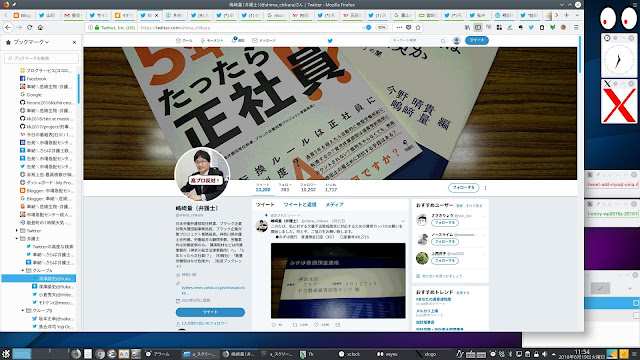Switch to the Blog tab
This screenshot has width=640, height=360.
tap(22, 15)
